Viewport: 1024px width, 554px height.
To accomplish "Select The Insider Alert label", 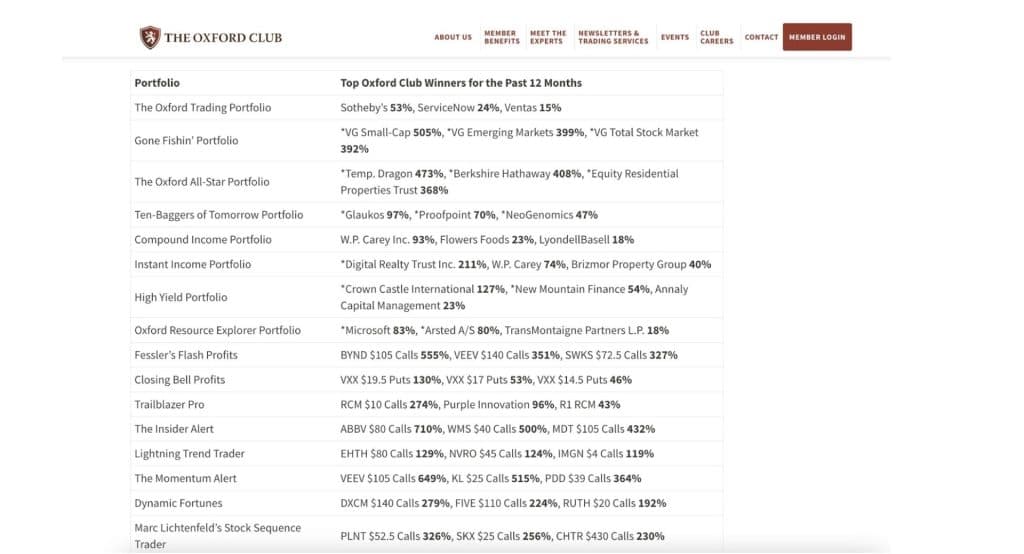I will (x=174, y=429).
